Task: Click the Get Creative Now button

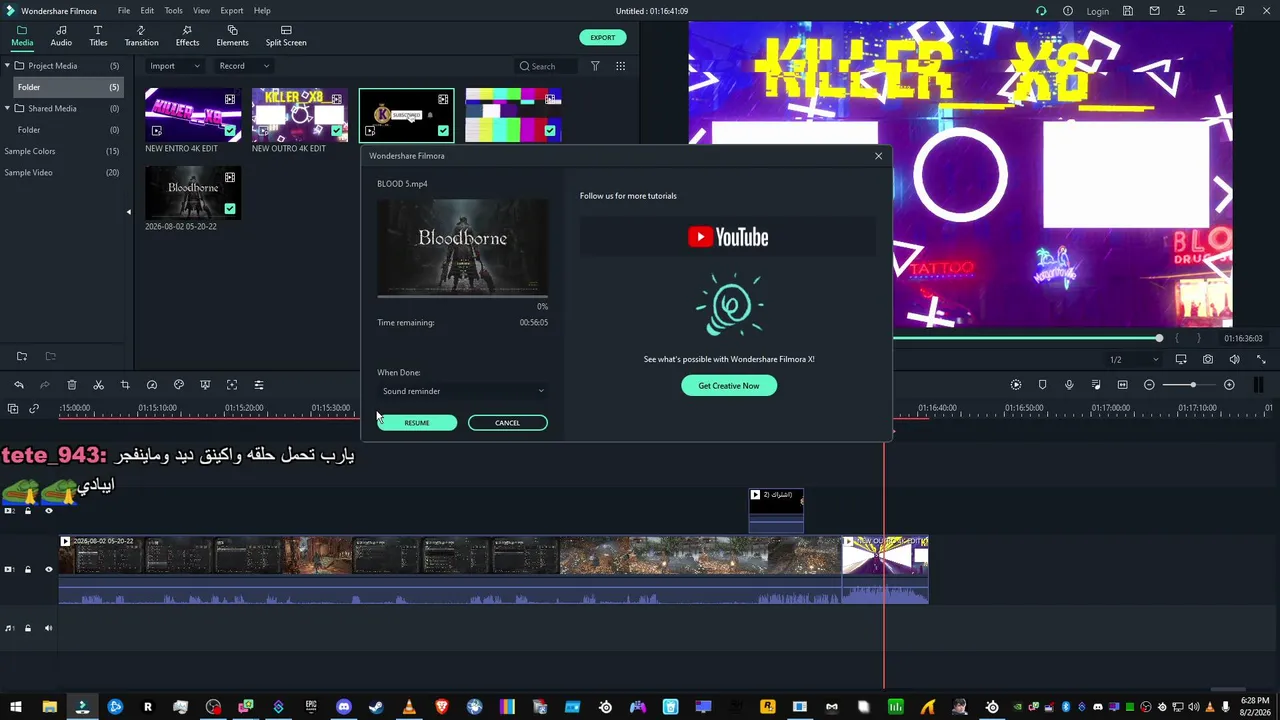Action: [x=729, y=385]
